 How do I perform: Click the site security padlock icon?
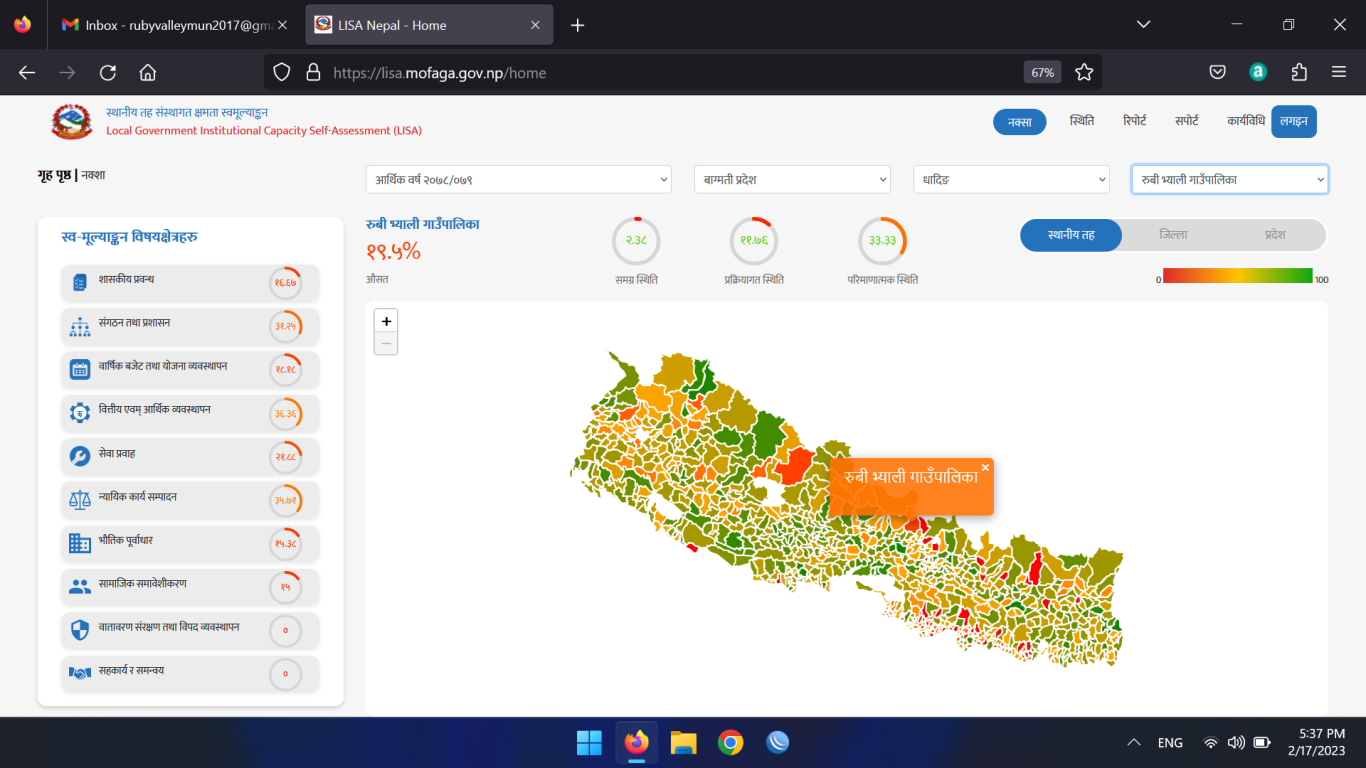(x=313, y=72)
